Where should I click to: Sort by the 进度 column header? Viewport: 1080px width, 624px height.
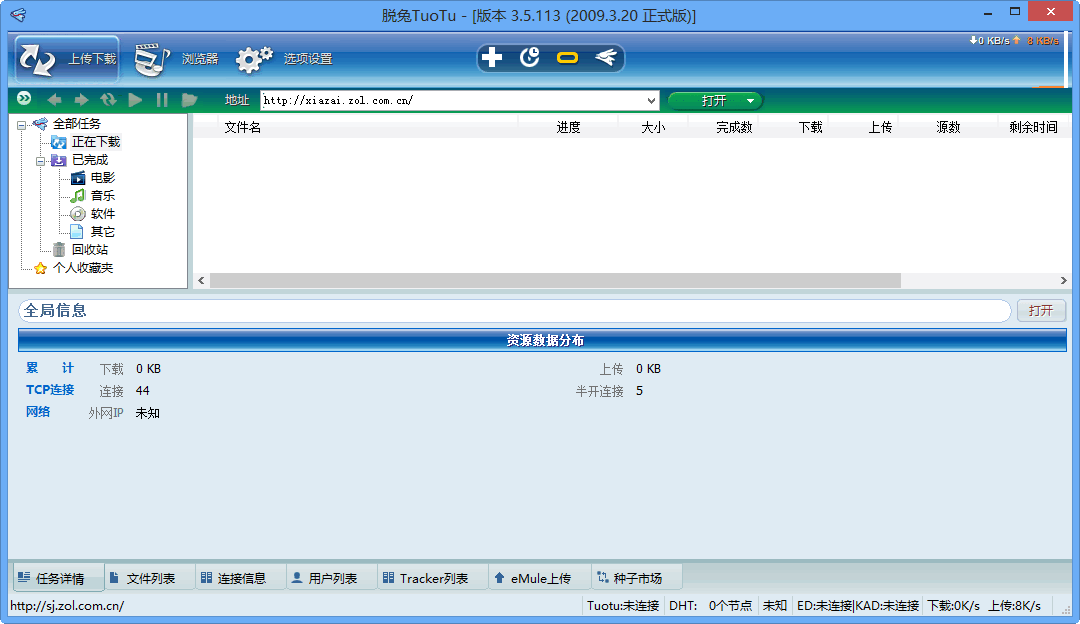pos(568,127)
